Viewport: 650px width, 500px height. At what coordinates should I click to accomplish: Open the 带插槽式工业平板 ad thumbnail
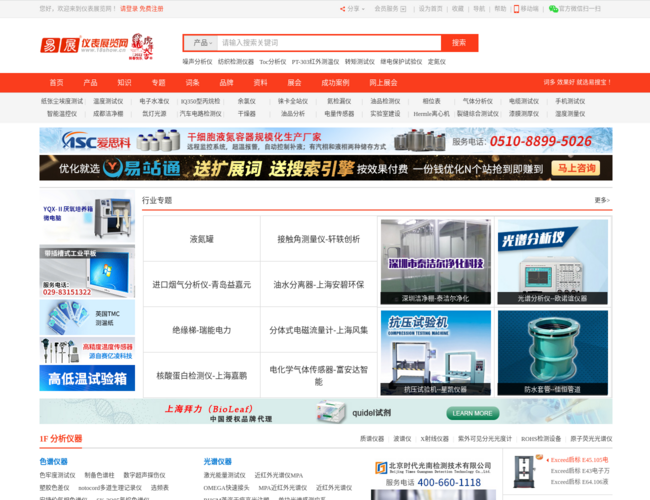coord(87,272)
